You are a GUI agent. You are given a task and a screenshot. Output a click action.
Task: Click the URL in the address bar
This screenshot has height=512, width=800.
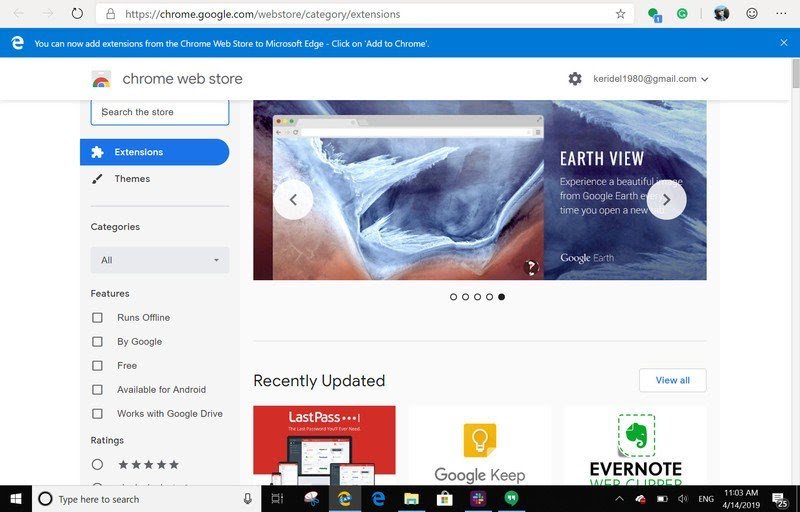[x=262, y=14]
